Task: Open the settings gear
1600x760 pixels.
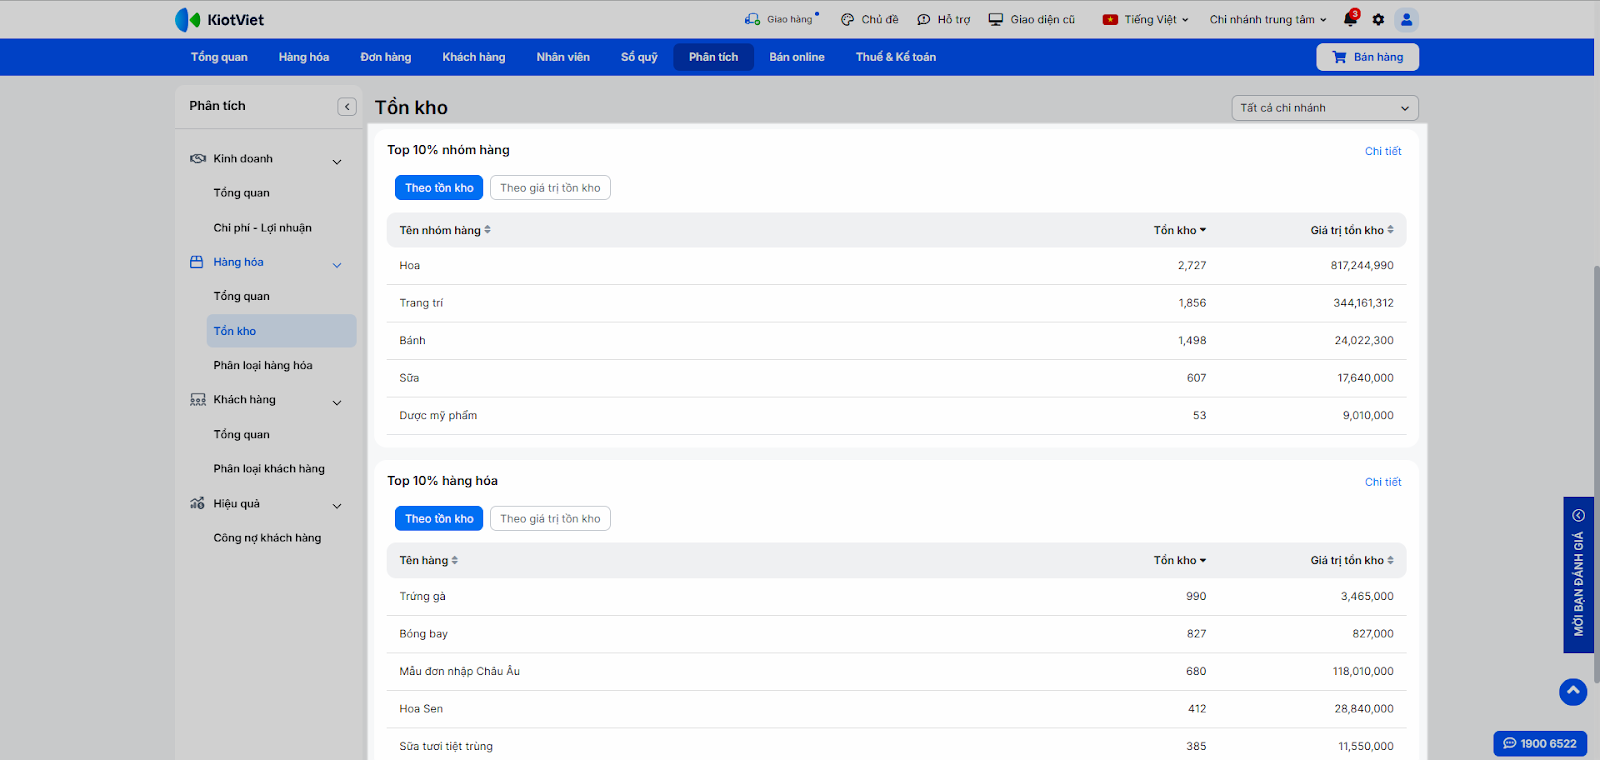Action: point(1378,19)
